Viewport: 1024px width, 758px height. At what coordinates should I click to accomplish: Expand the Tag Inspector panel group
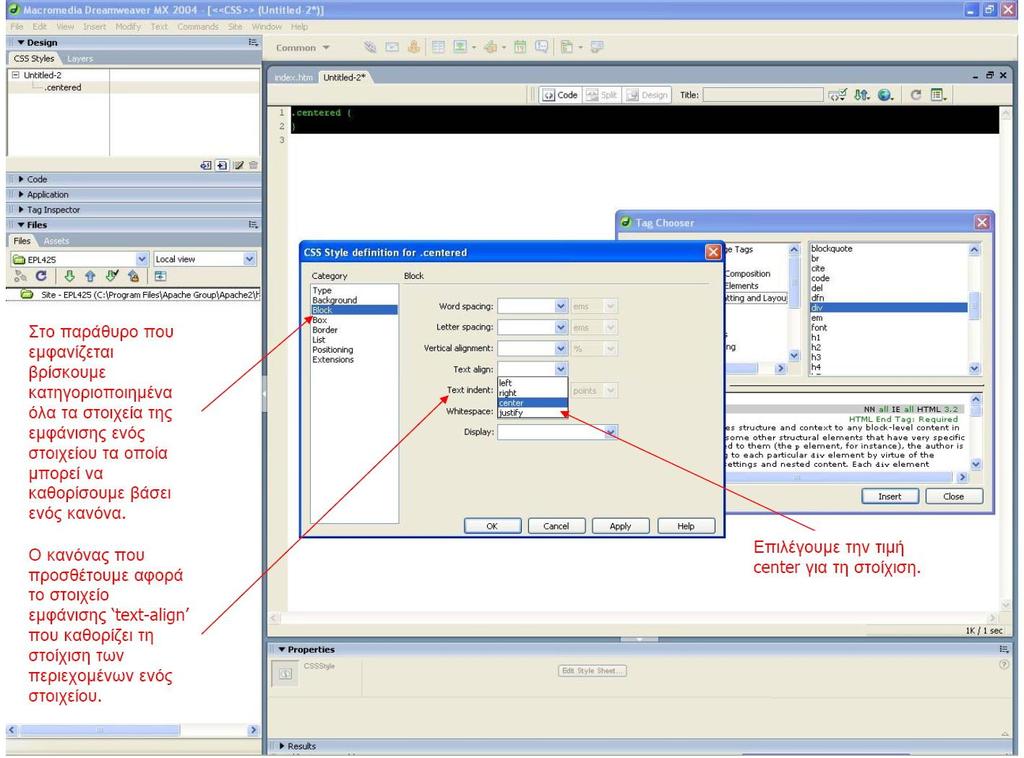[21, 210]
